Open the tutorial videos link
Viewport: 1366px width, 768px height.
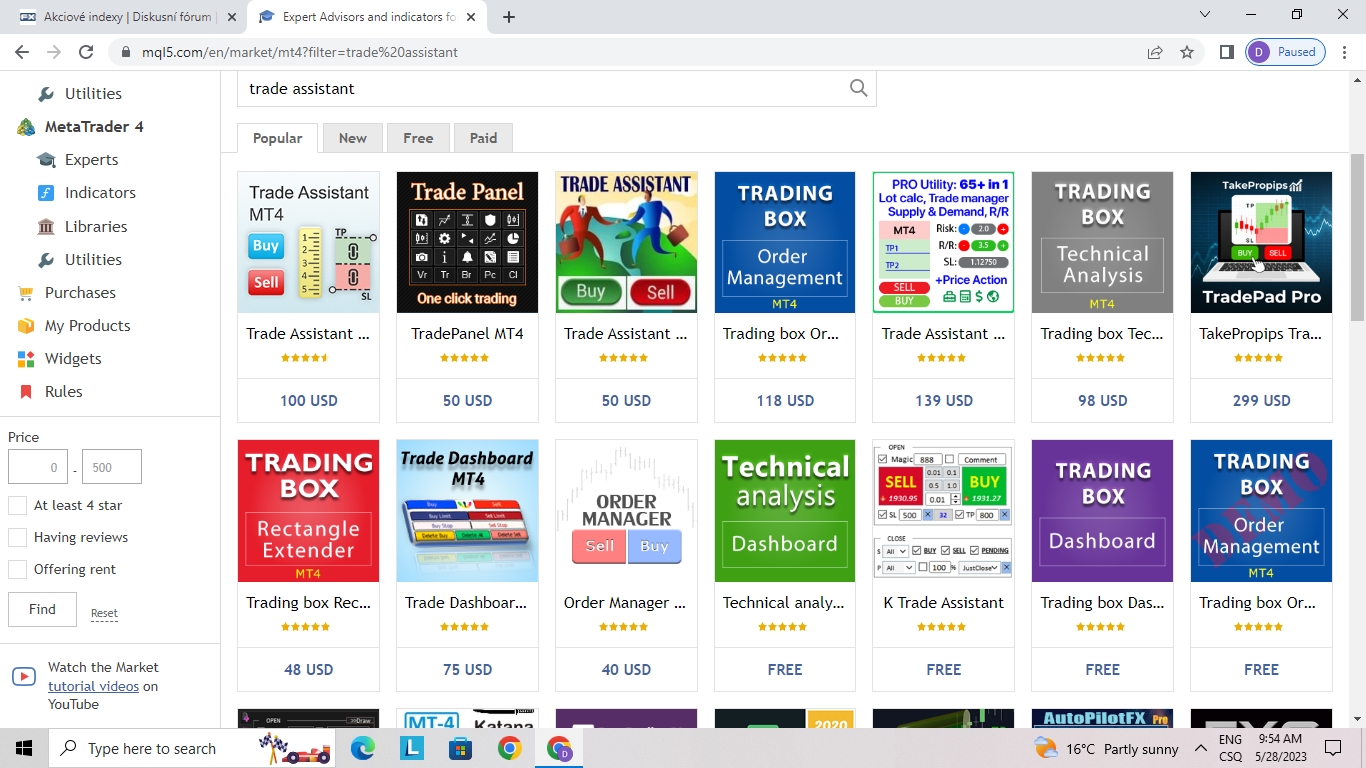point(93,686)
